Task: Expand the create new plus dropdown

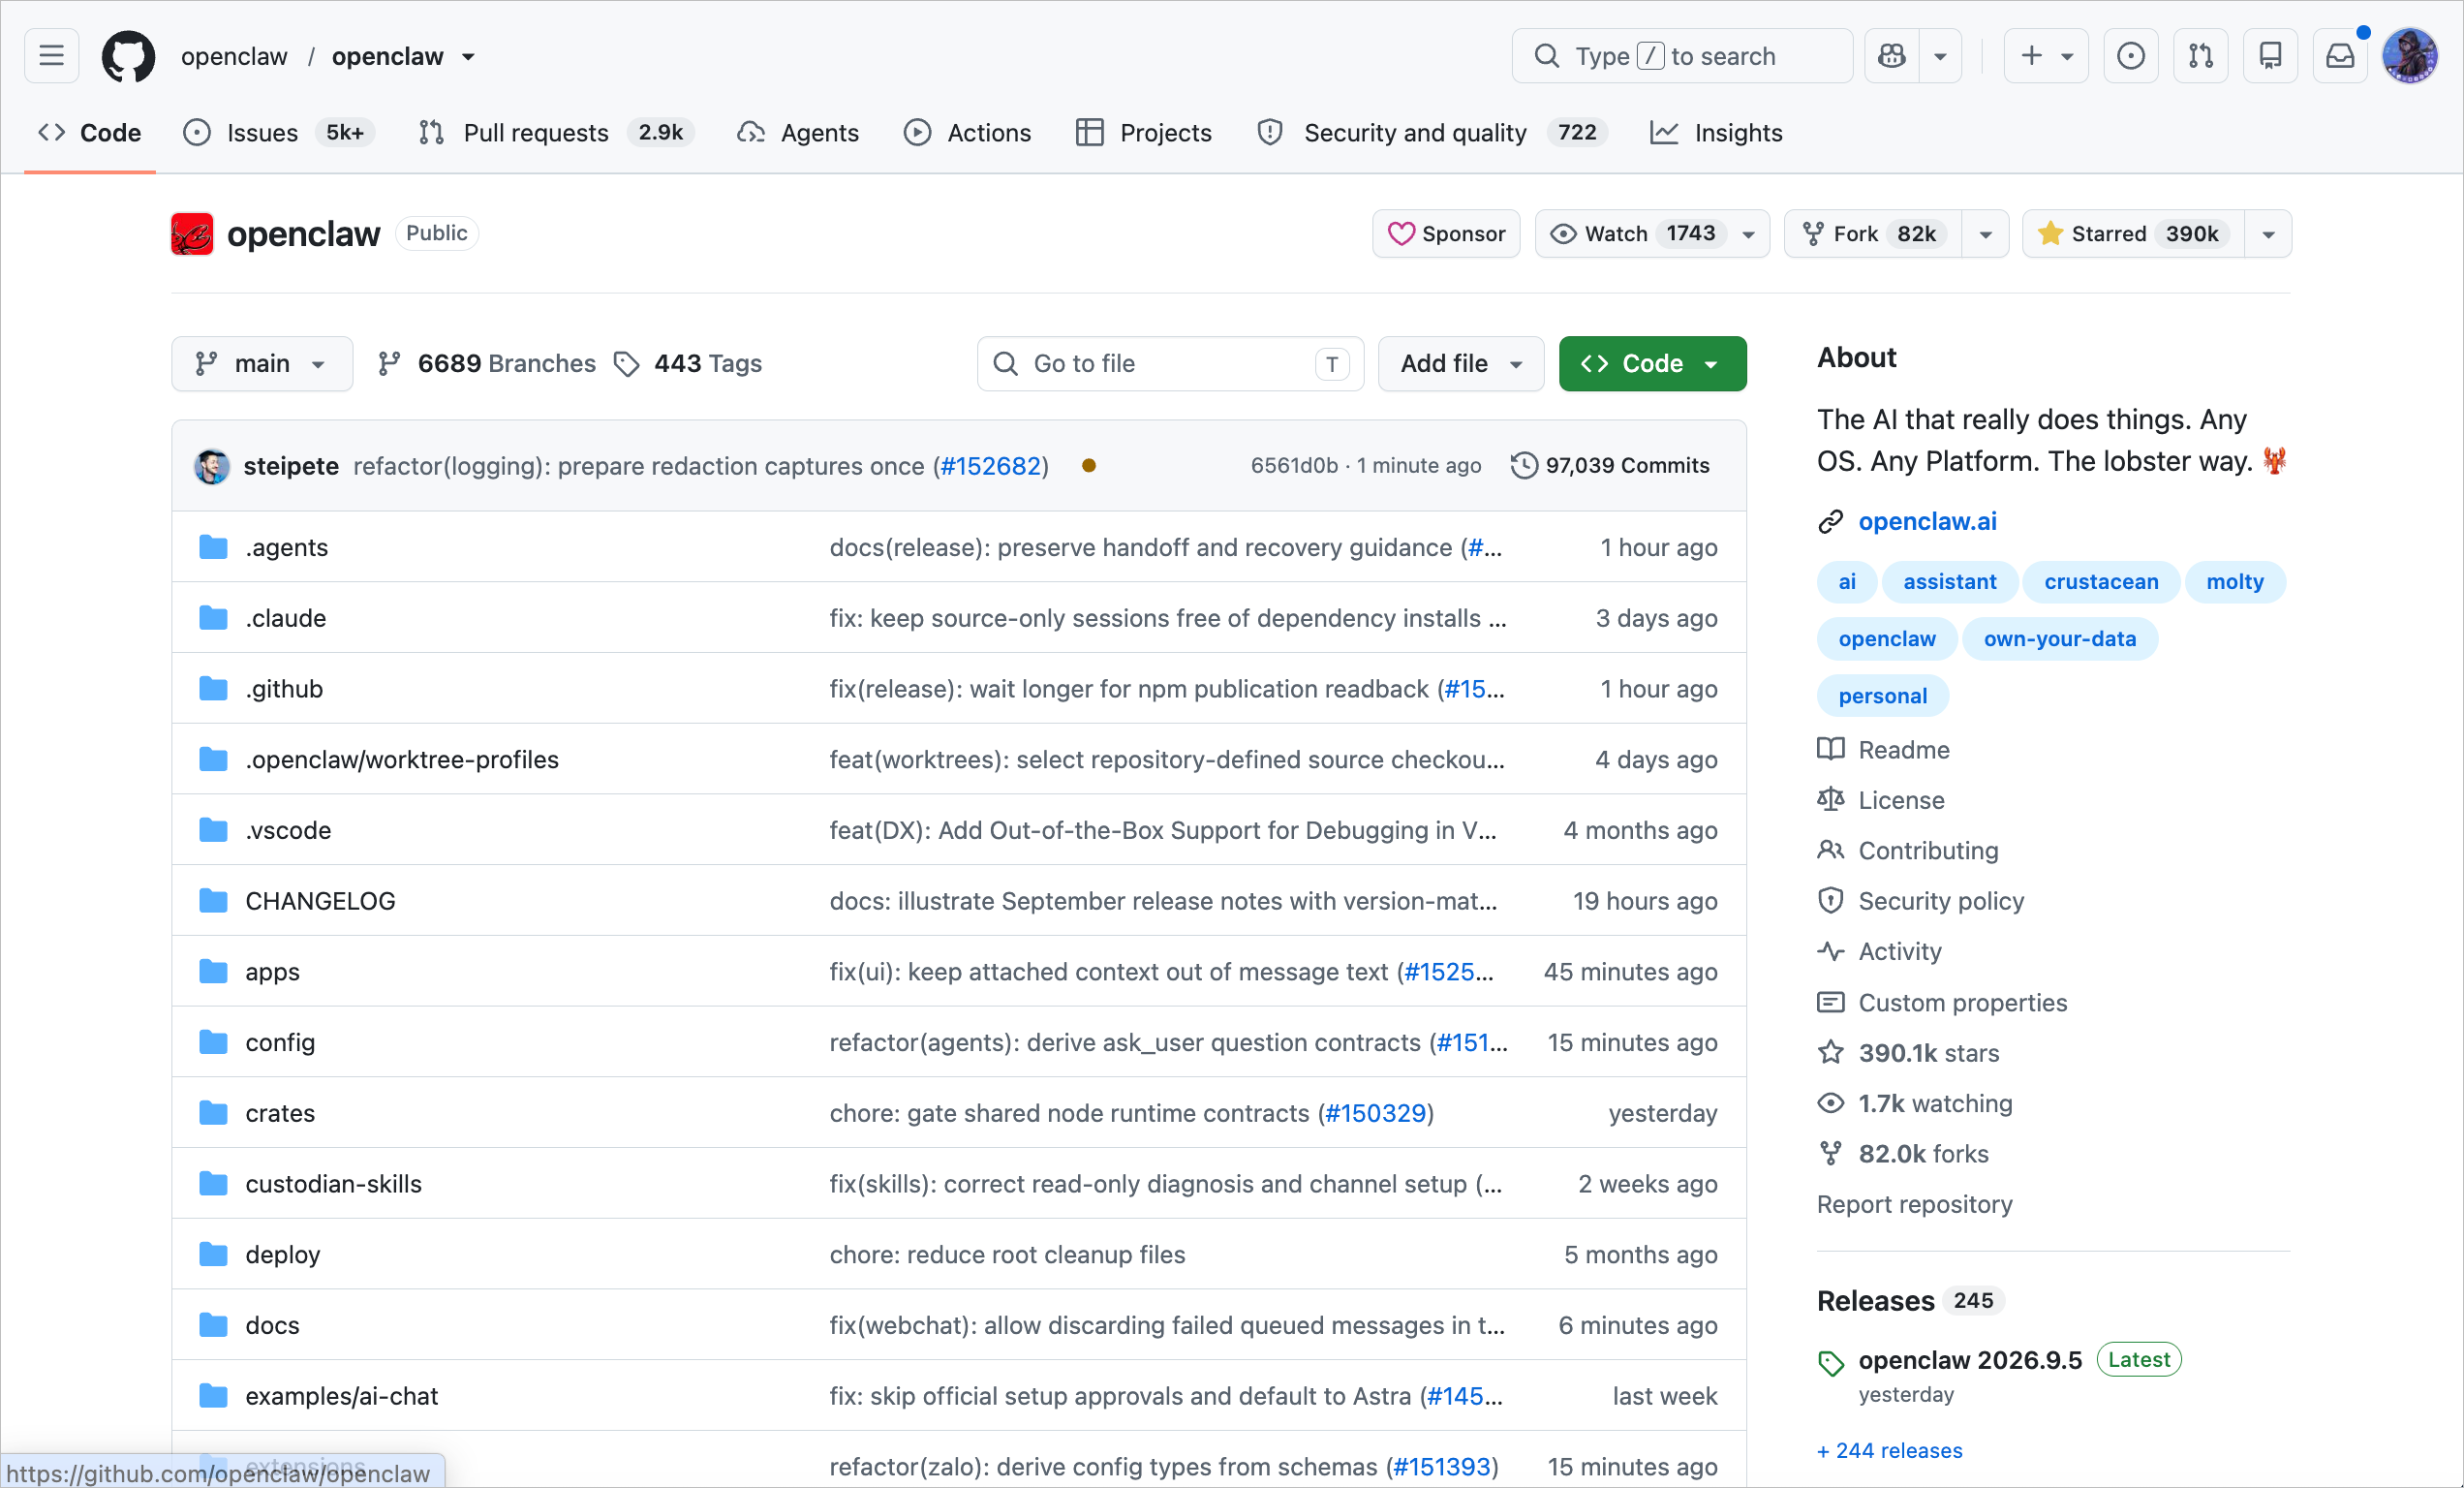Action: (x=2046, y=56)
